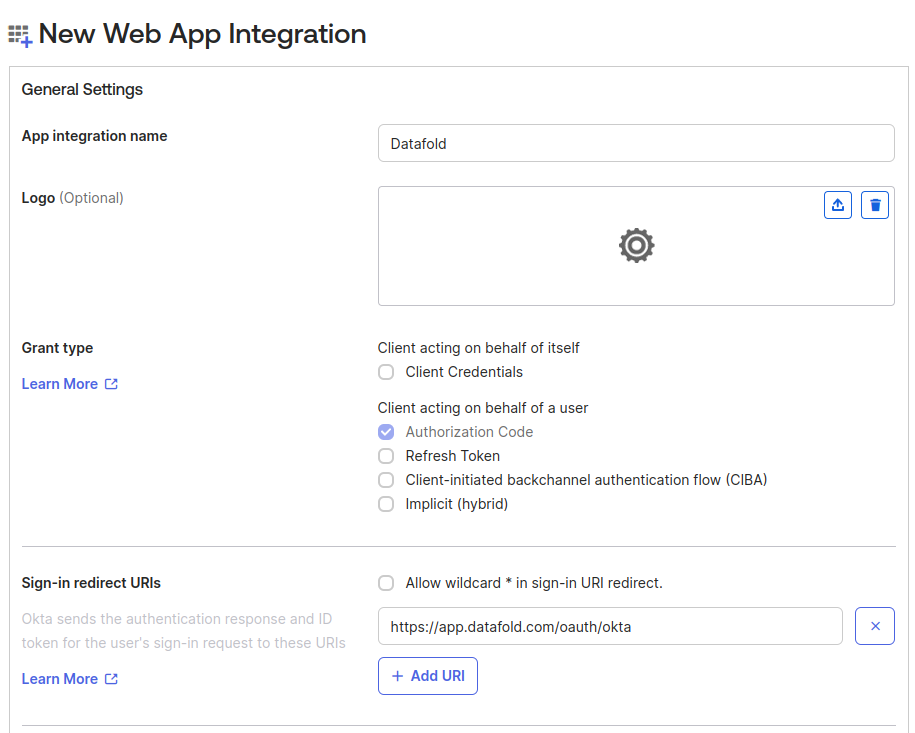Enable the CIBA authentication flow checkbox
Viewport: 915px width, 733px height.
[x=386, y=480]
